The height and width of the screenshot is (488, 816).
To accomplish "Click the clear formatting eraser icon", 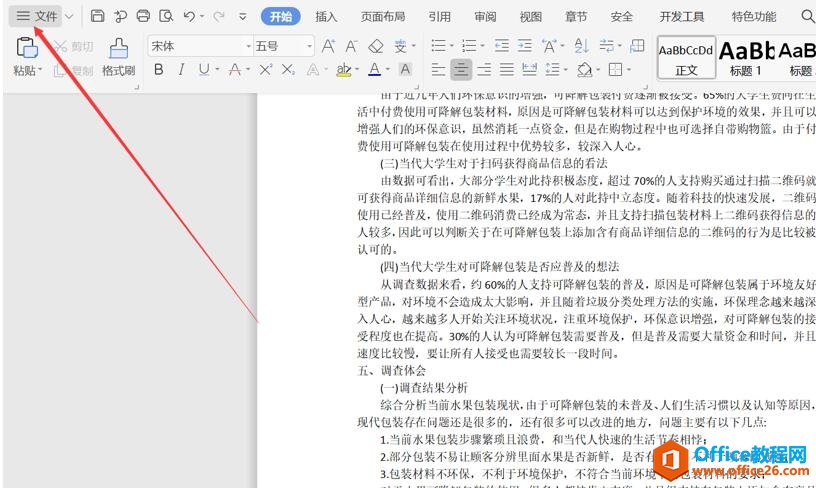I will coord(376,46).
